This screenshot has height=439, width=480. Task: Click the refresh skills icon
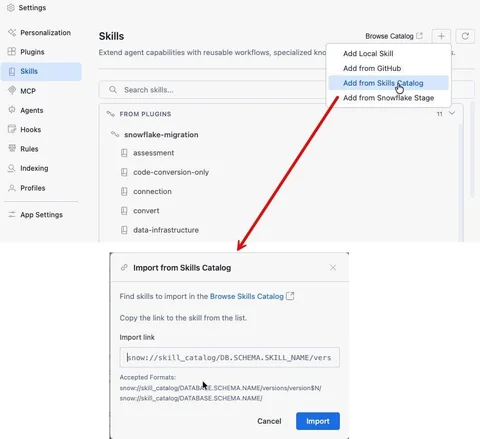pyautogui.click(x=465, y=36)
